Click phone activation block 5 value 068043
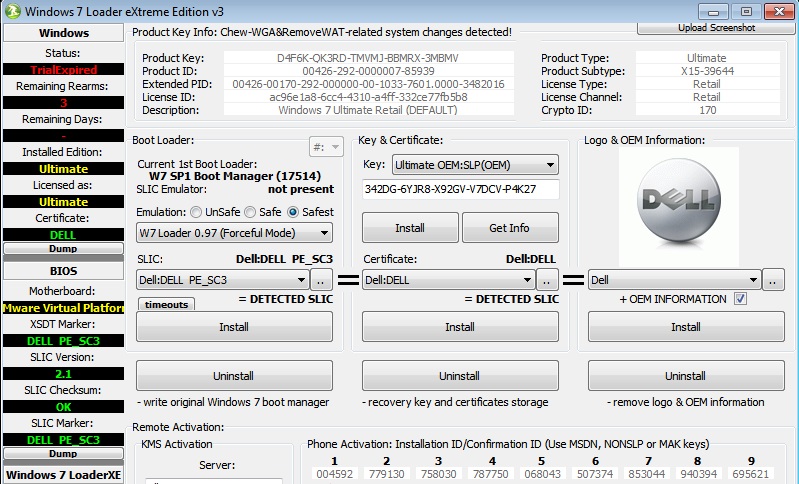 pyautogui.click(x=542, y=474)
